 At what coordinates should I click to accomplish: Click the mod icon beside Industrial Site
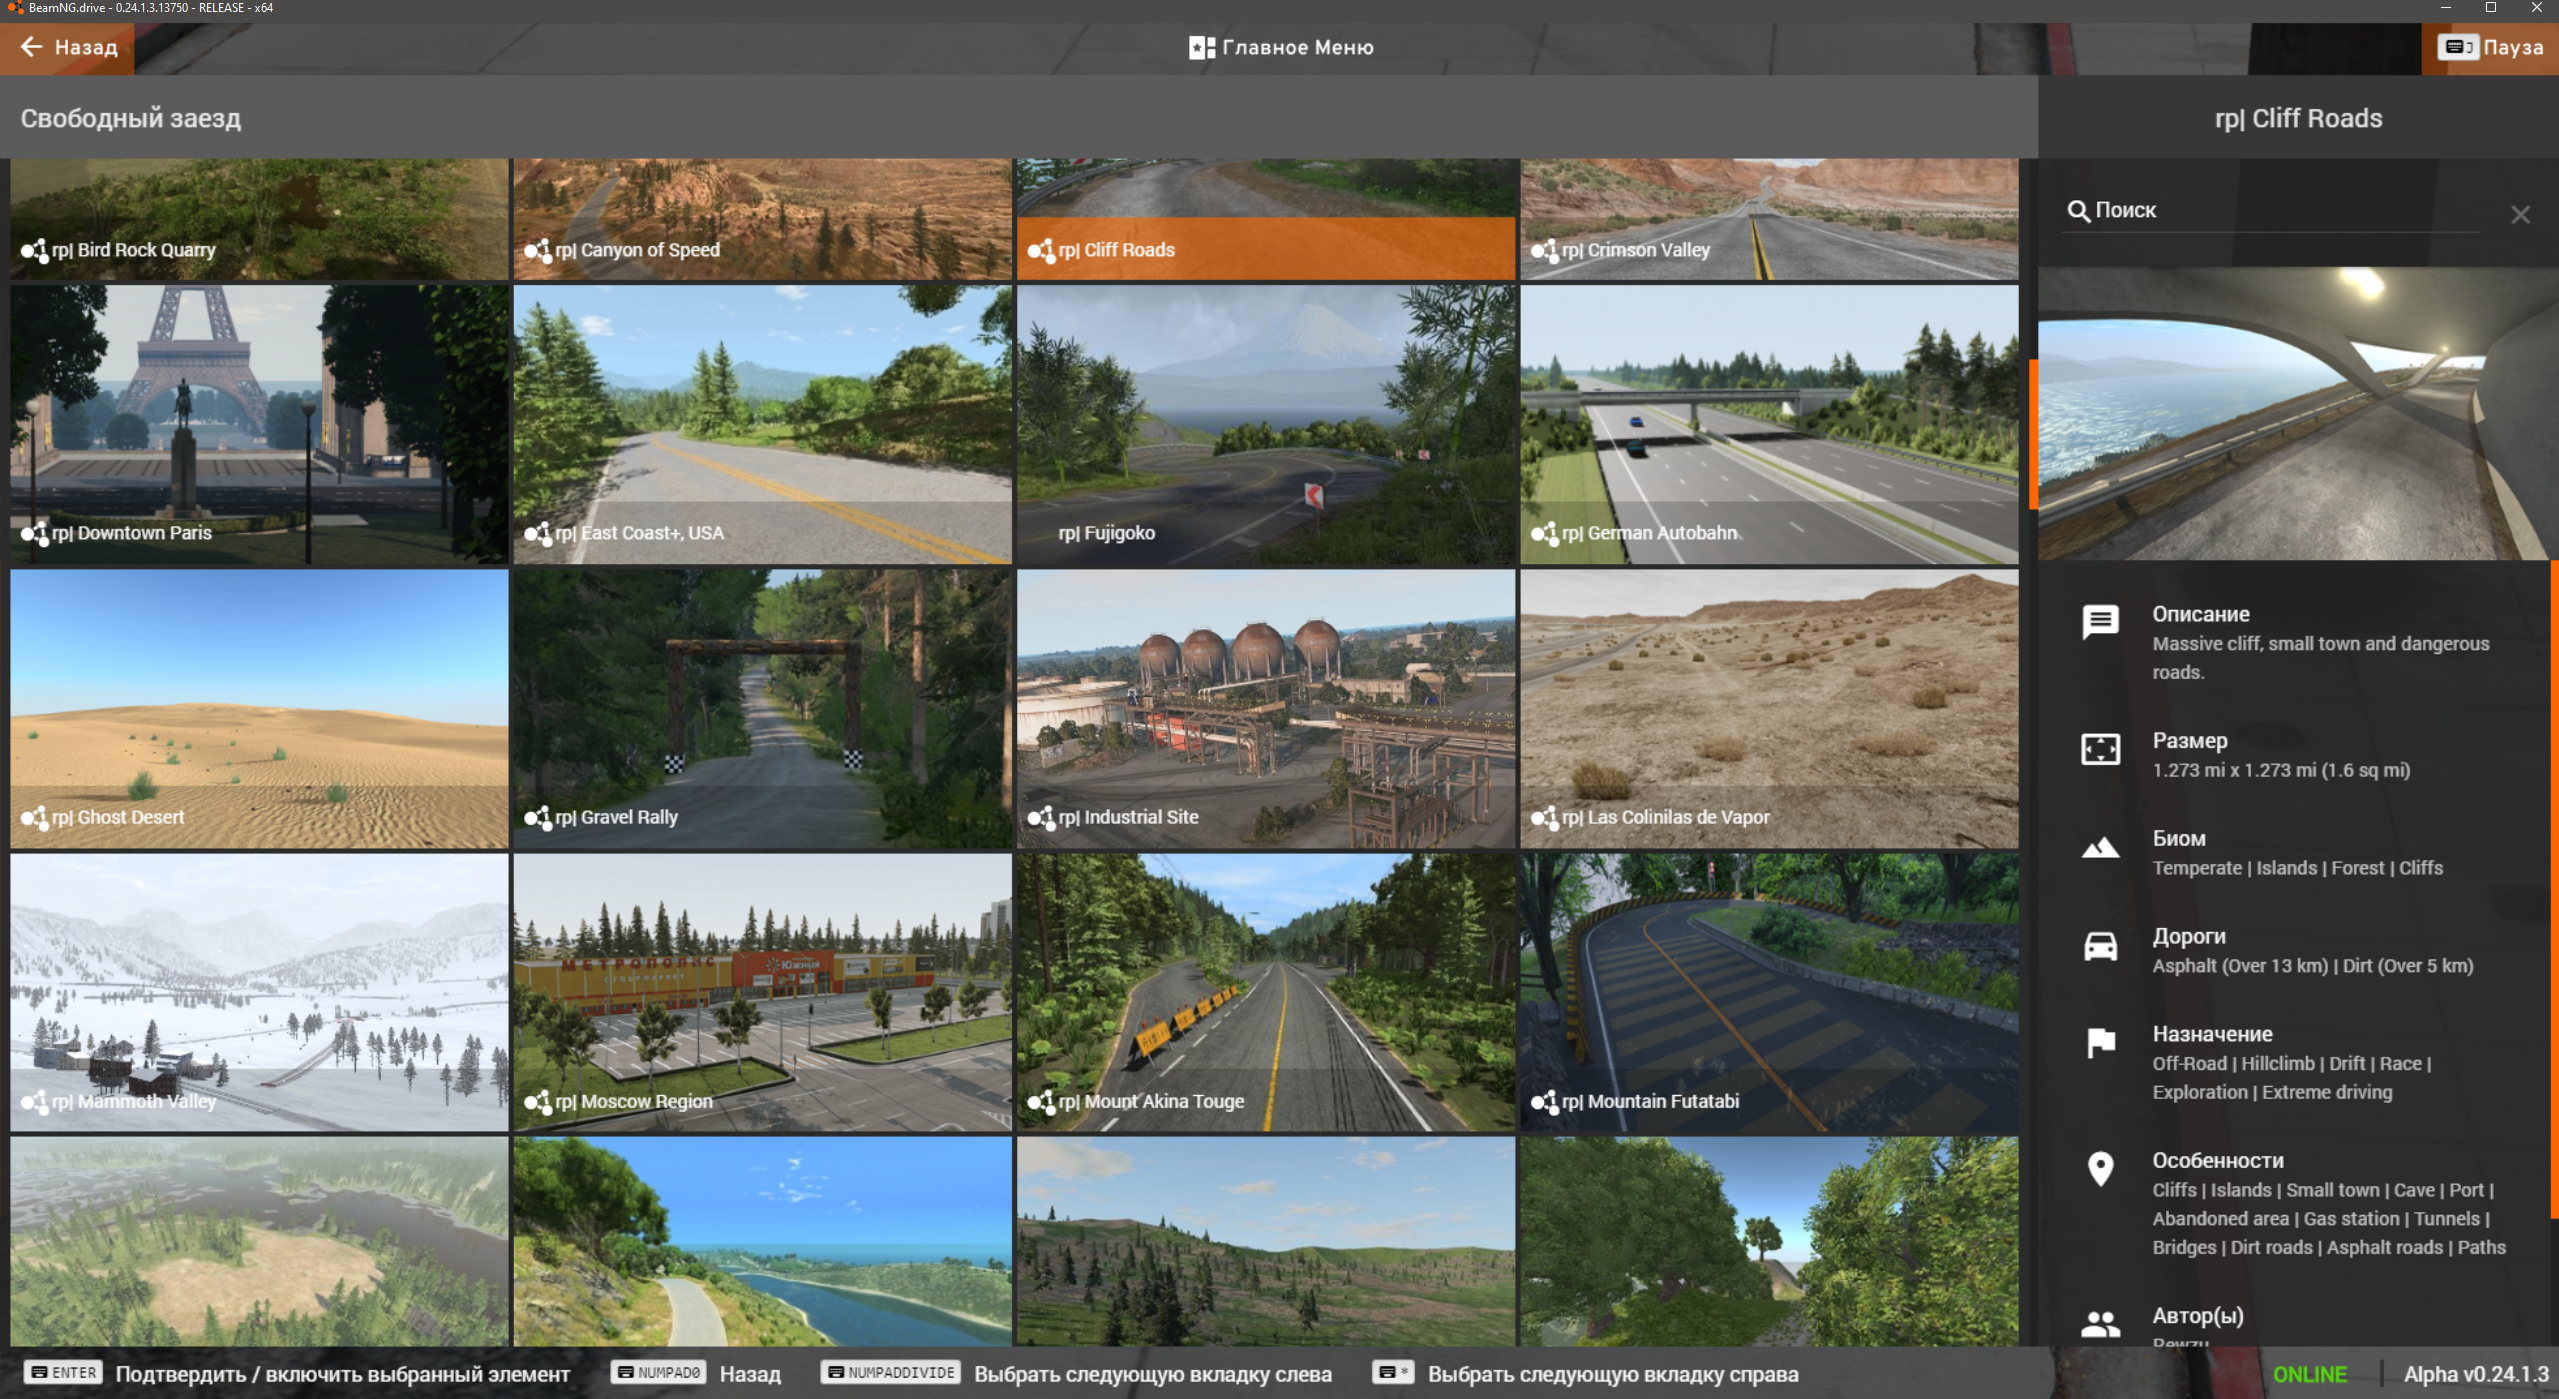(1041, 817)
